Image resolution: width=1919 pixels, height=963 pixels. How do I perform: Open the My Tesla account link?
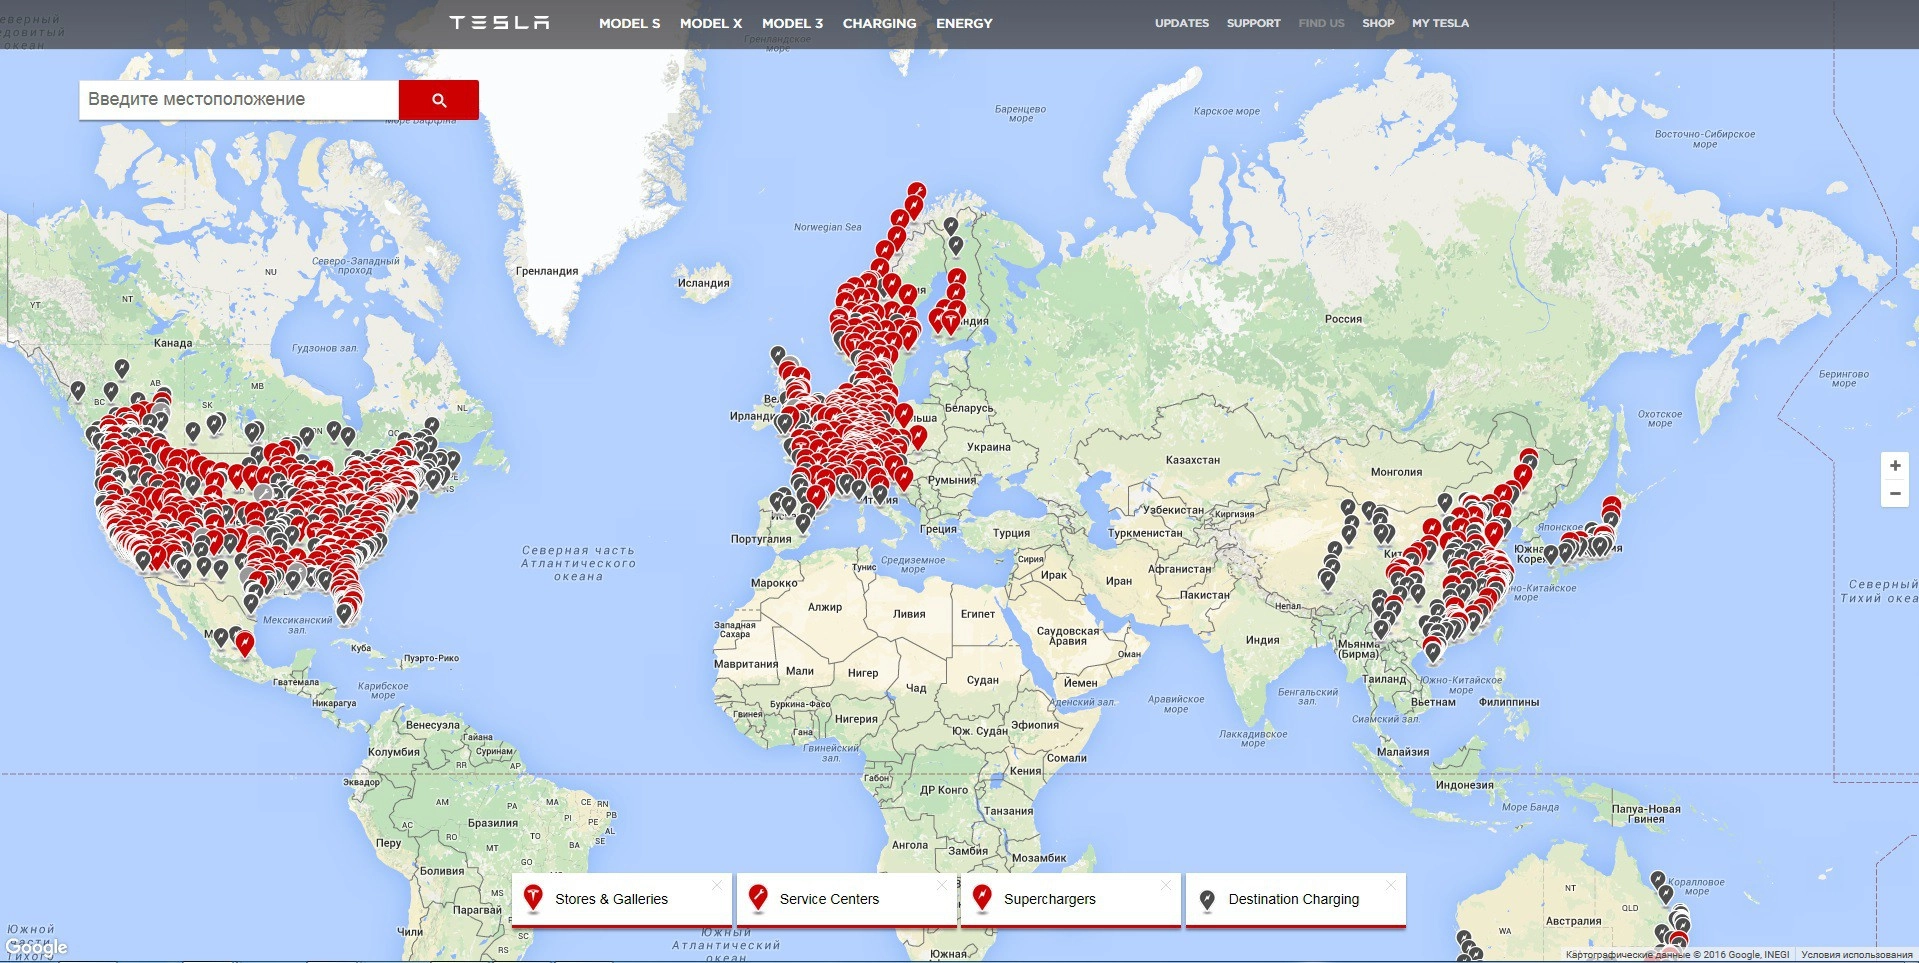[1440, 23]
